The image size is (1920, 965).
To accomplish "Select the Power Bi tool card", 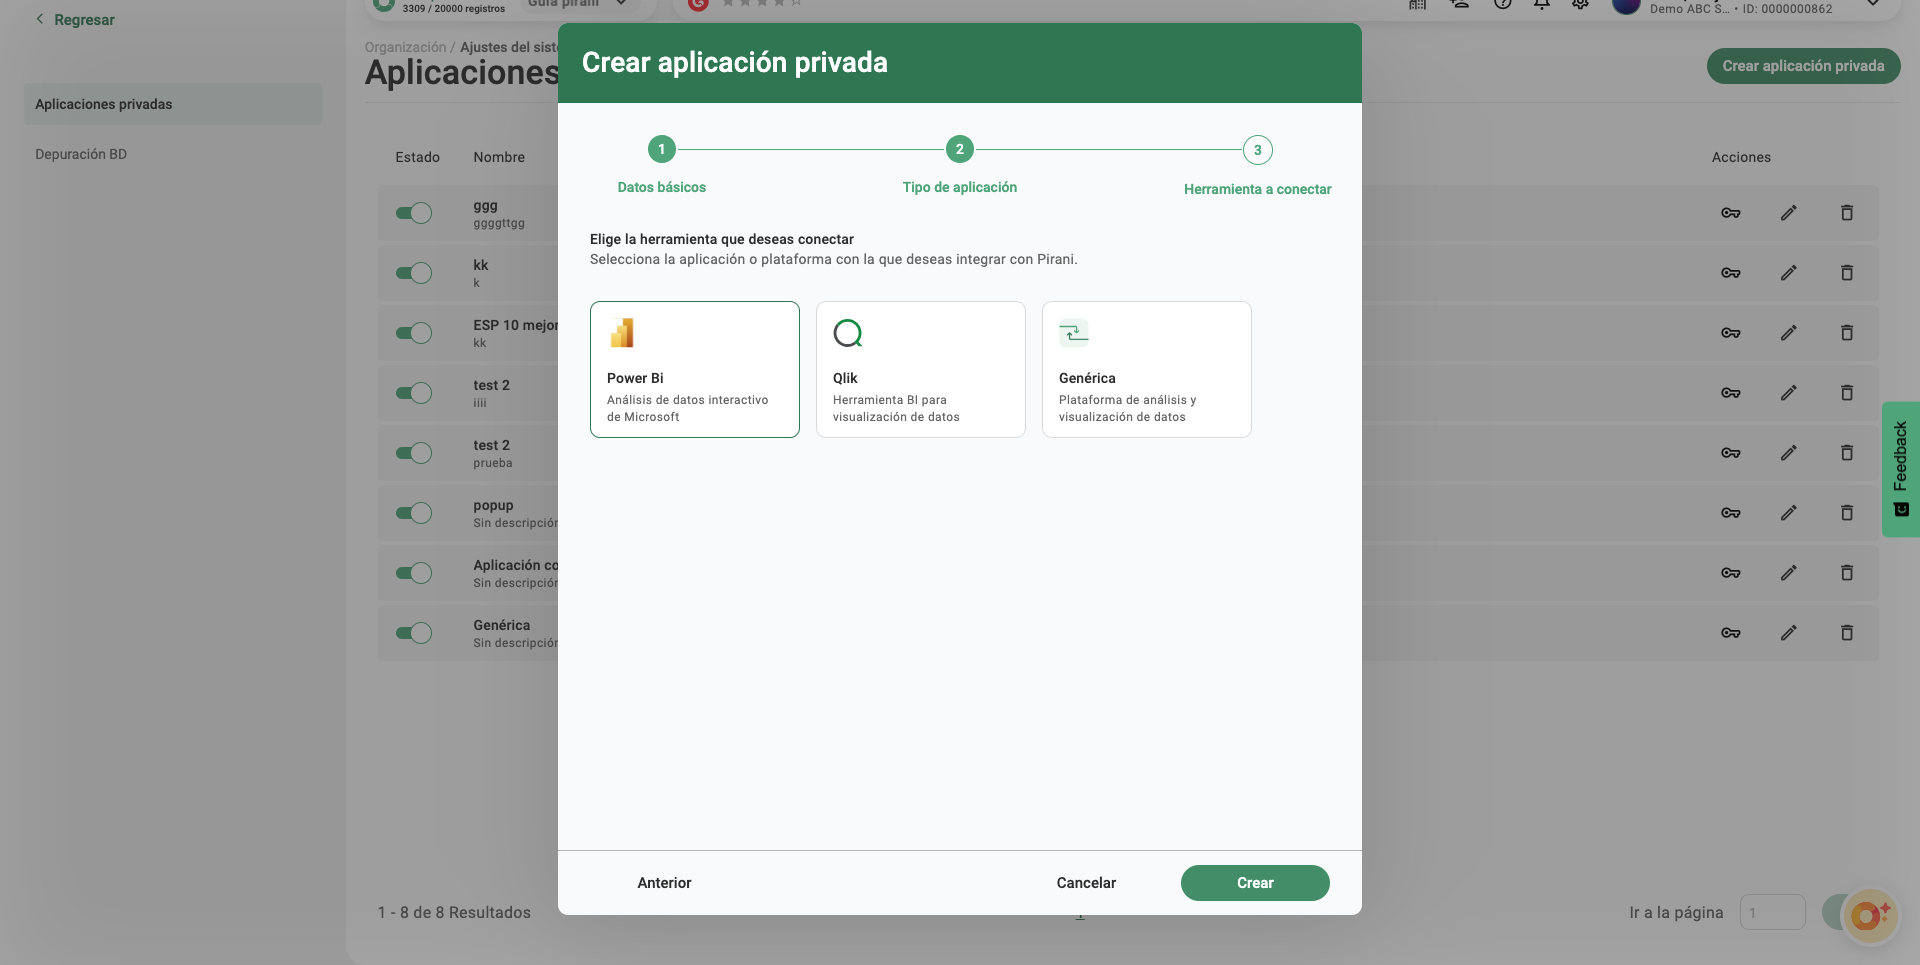I will [x=694, y=369].
